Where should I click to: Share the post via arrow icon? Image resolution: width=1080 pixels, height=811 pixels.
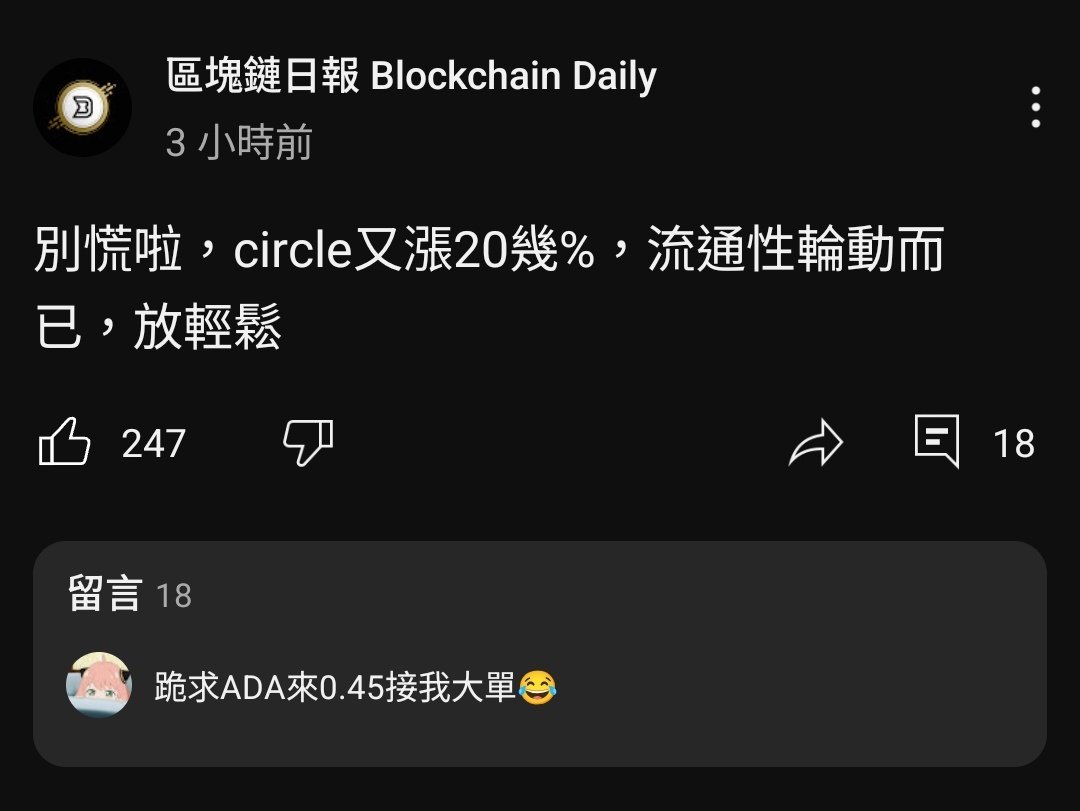[x=816, y=442]
